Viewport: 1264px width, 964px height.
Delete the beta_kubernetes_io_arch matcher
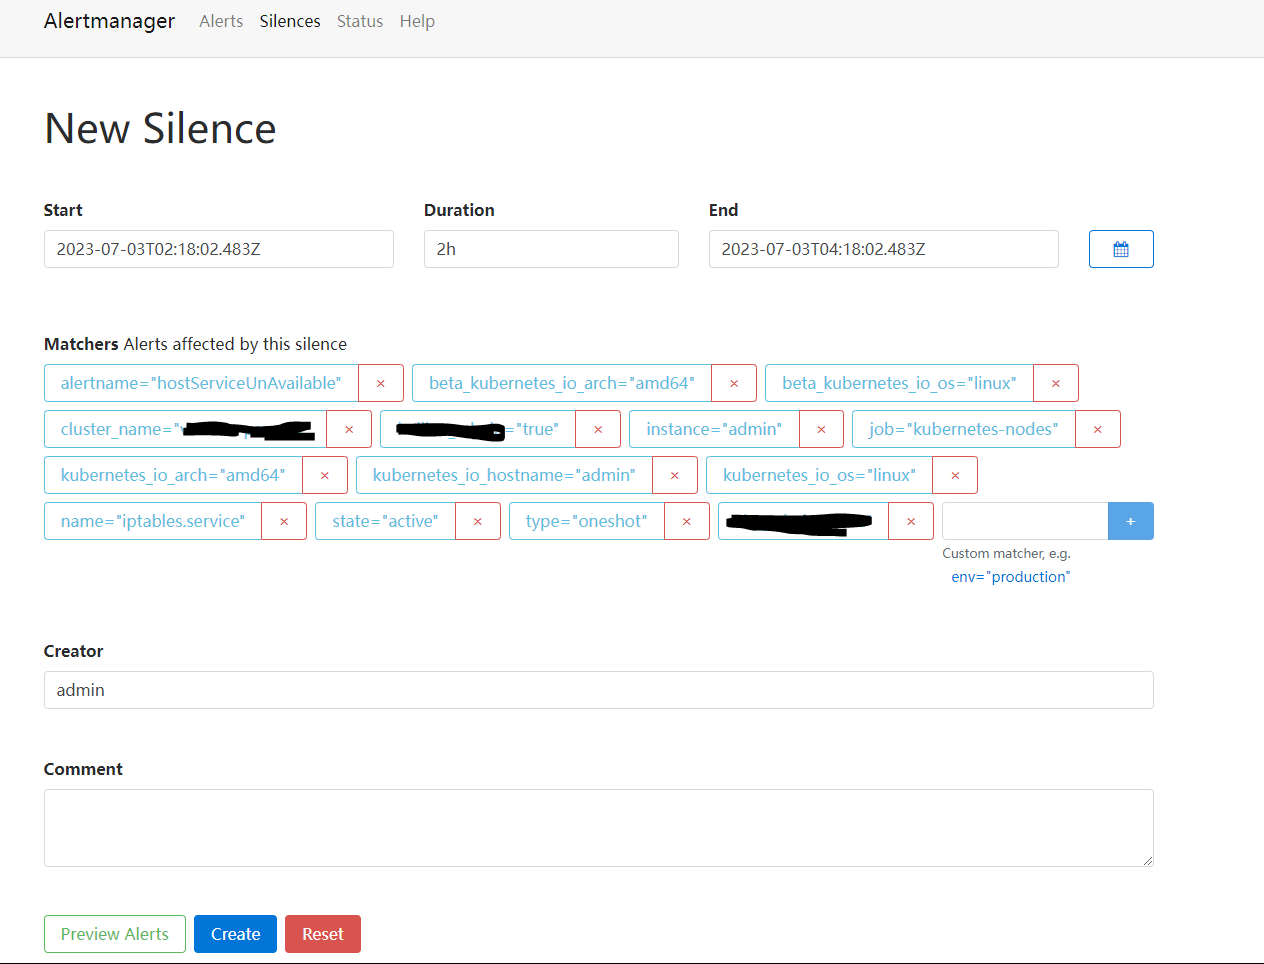click(733, 383)
